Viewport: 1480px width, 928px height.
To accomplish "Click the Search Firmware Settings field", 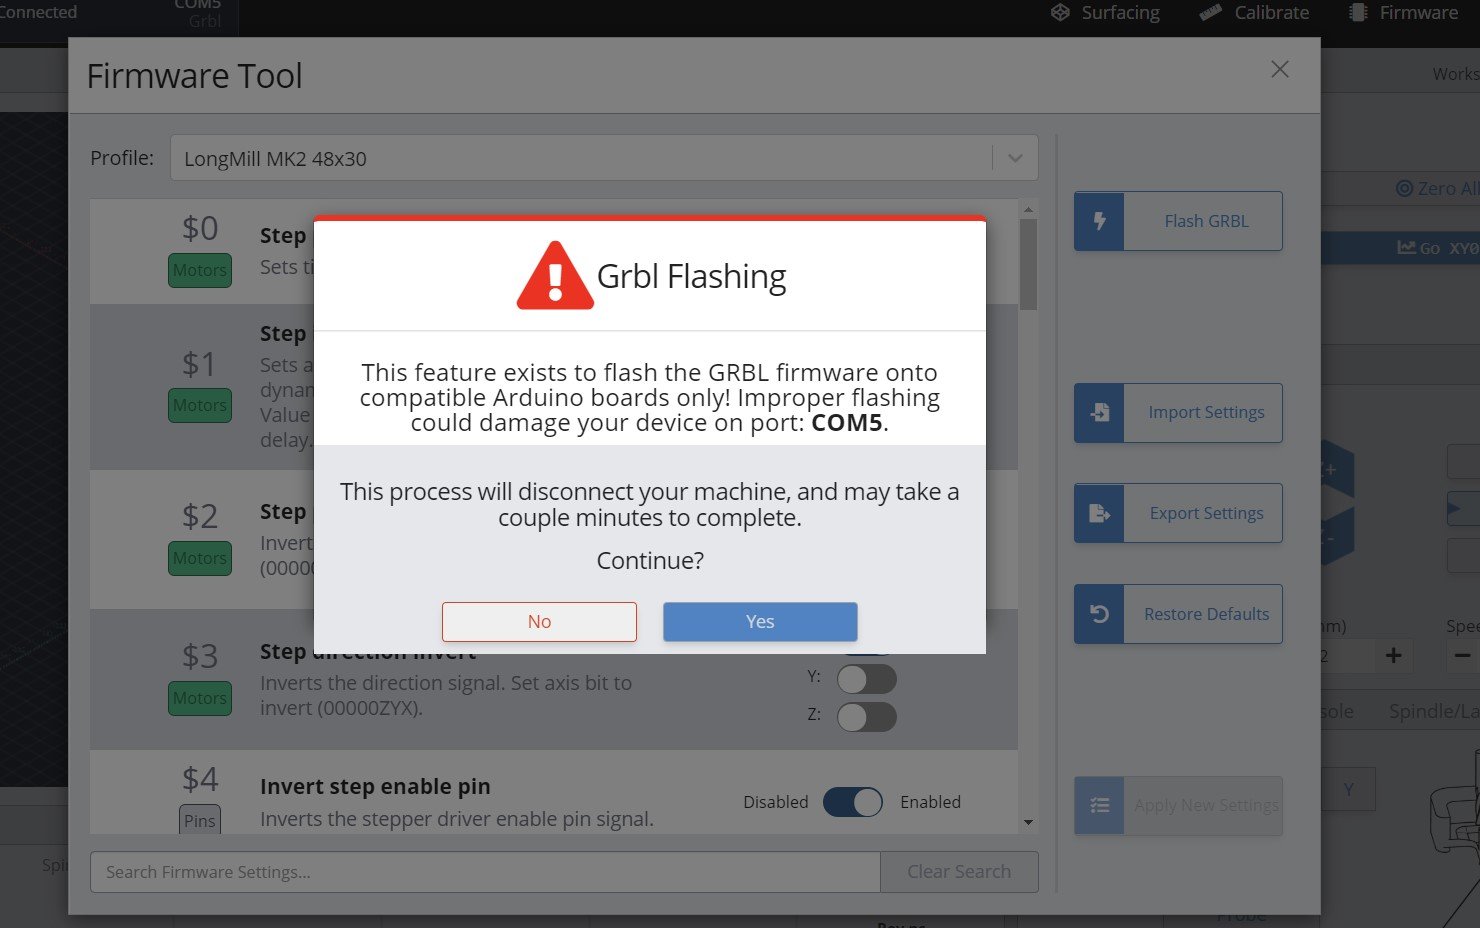I will click(x=485, y=872).
